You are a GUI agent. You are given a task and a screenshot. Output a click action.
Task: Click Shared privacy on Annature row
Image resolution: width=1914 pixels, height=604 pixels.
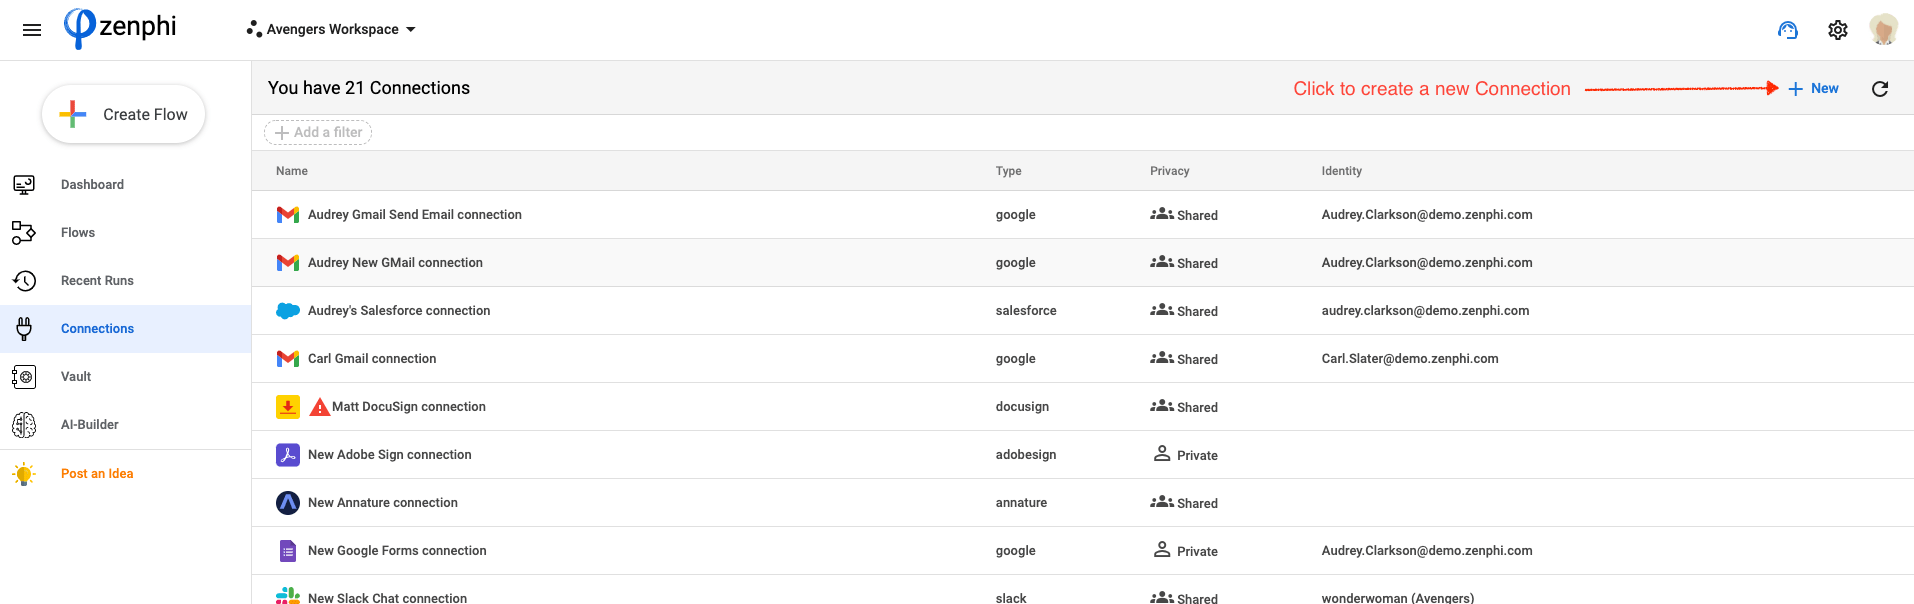1184,503
